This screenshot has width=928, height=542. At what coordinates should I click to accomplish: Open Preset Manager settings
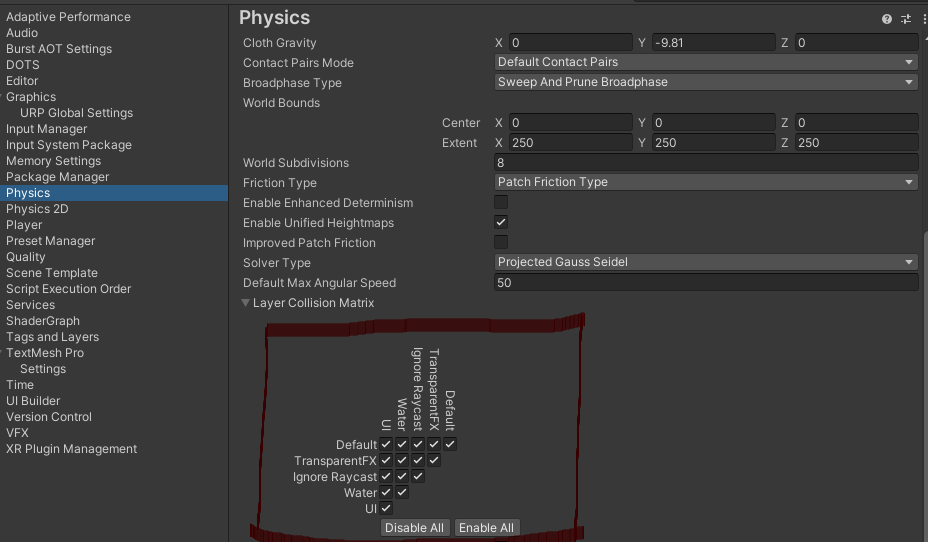[x=50, y=240]
